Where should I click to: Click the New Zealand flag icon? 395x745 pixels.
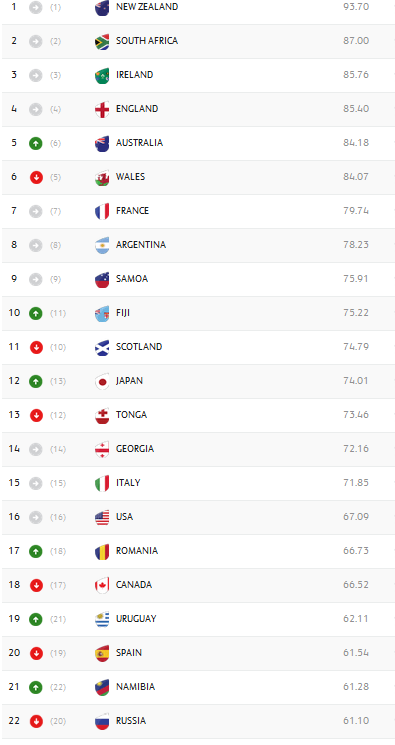(102, 8)
